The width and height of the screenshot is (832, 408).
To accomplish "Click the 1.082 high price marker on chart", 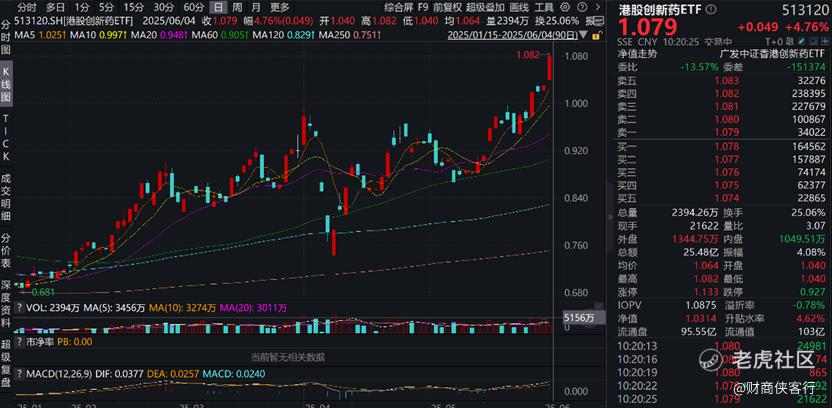I will [x=528, y=54].
